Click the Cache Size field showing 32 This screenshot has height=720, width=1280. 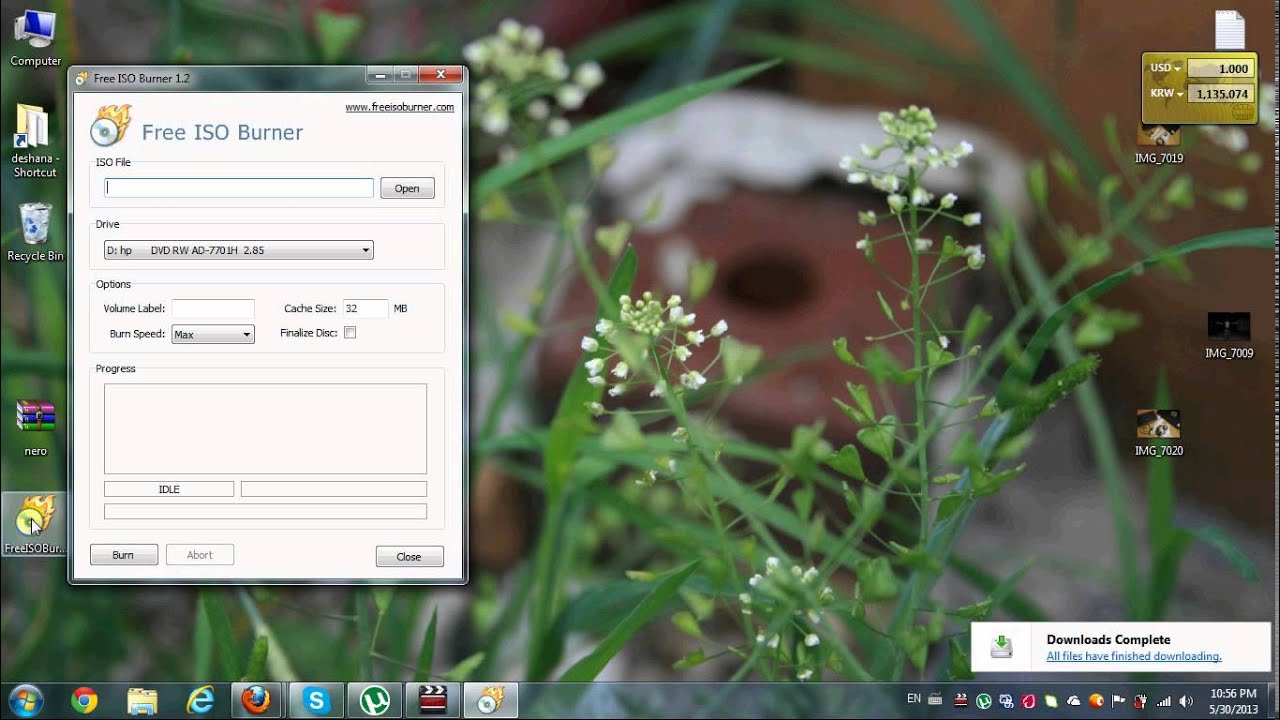[x=365, y=309]
